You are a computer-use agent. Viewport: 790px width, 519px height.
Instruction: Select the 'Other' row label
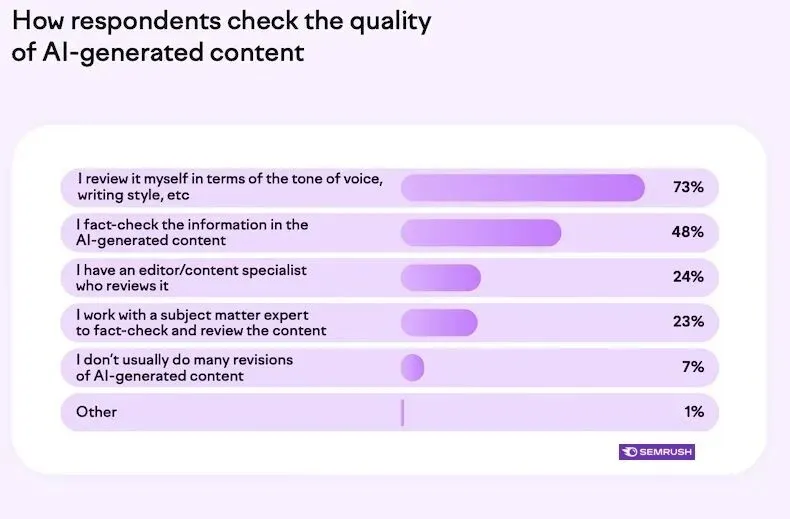(x=97, y=412)
